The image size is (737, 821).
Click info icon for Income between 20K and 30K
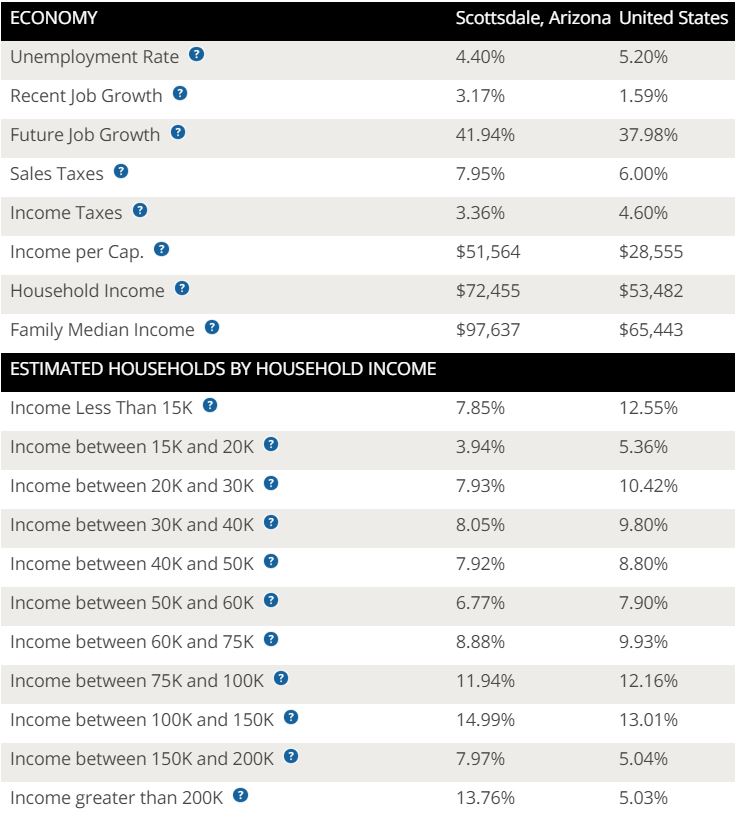pyautogui.click(x=271, y=483)
